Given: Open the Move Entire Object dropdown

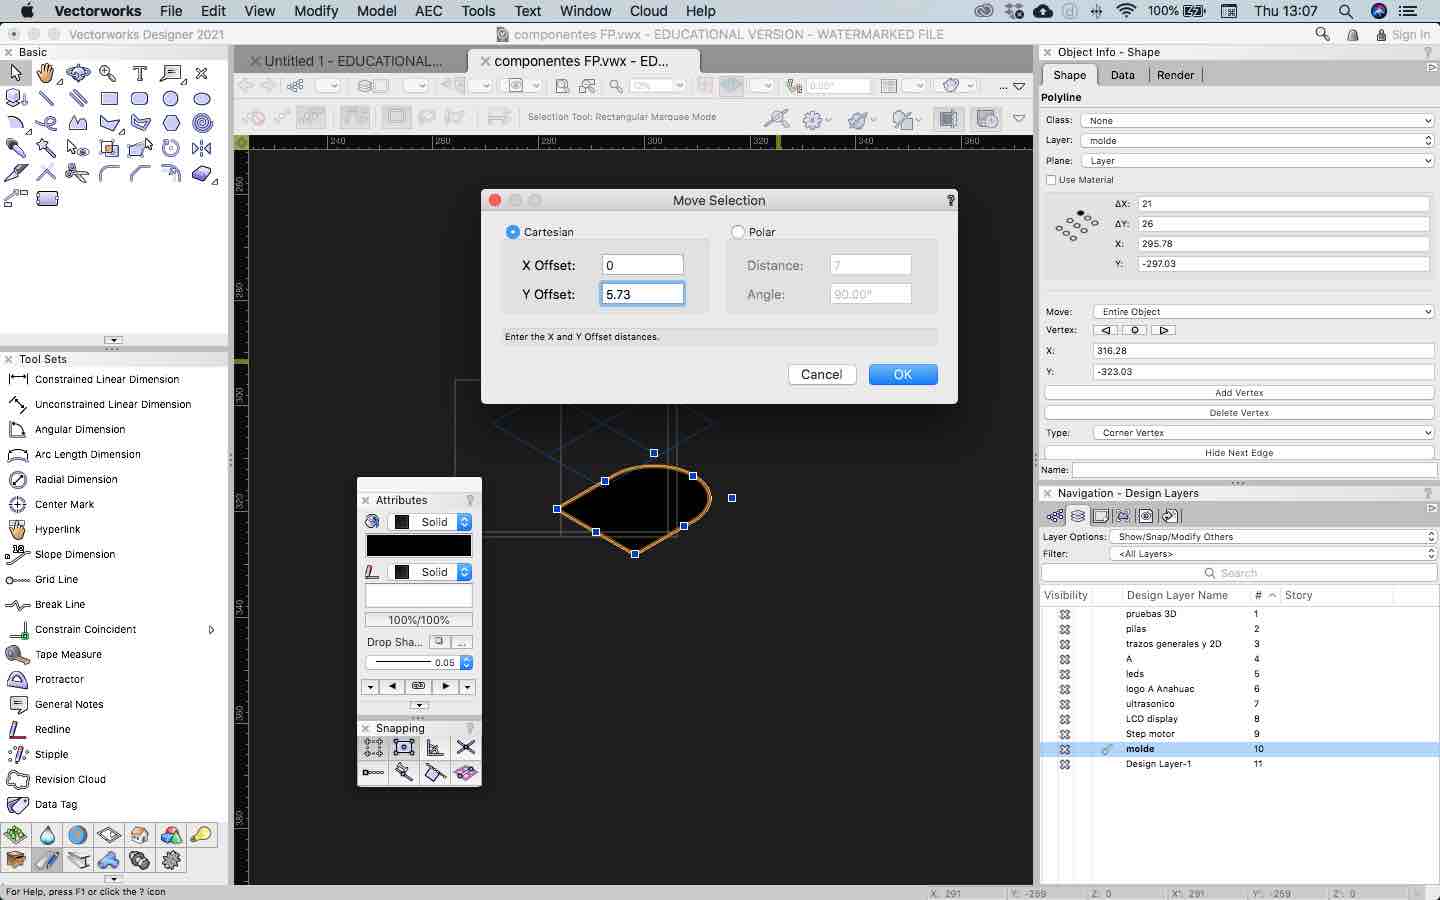Looking at the screenshot, I should (1264, 312).
